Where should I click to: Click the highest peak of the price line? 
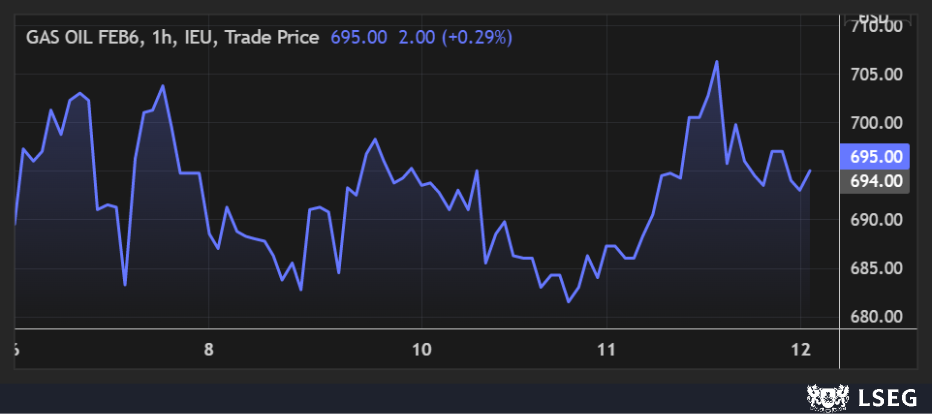pos(717,62)
